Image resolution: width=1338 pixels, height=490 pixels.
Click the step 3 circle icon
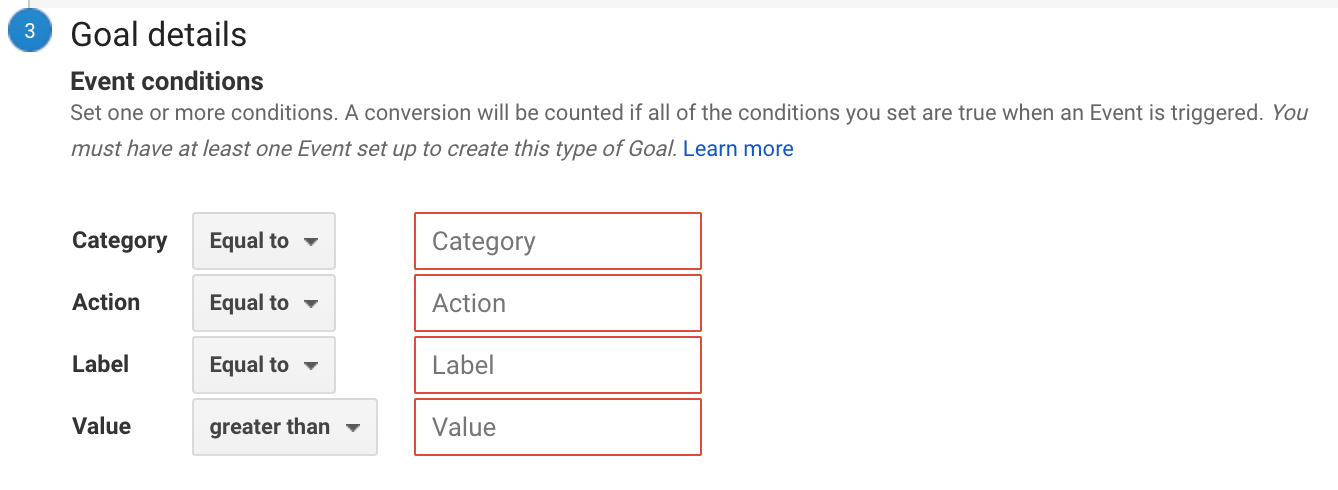pos(30,32)
